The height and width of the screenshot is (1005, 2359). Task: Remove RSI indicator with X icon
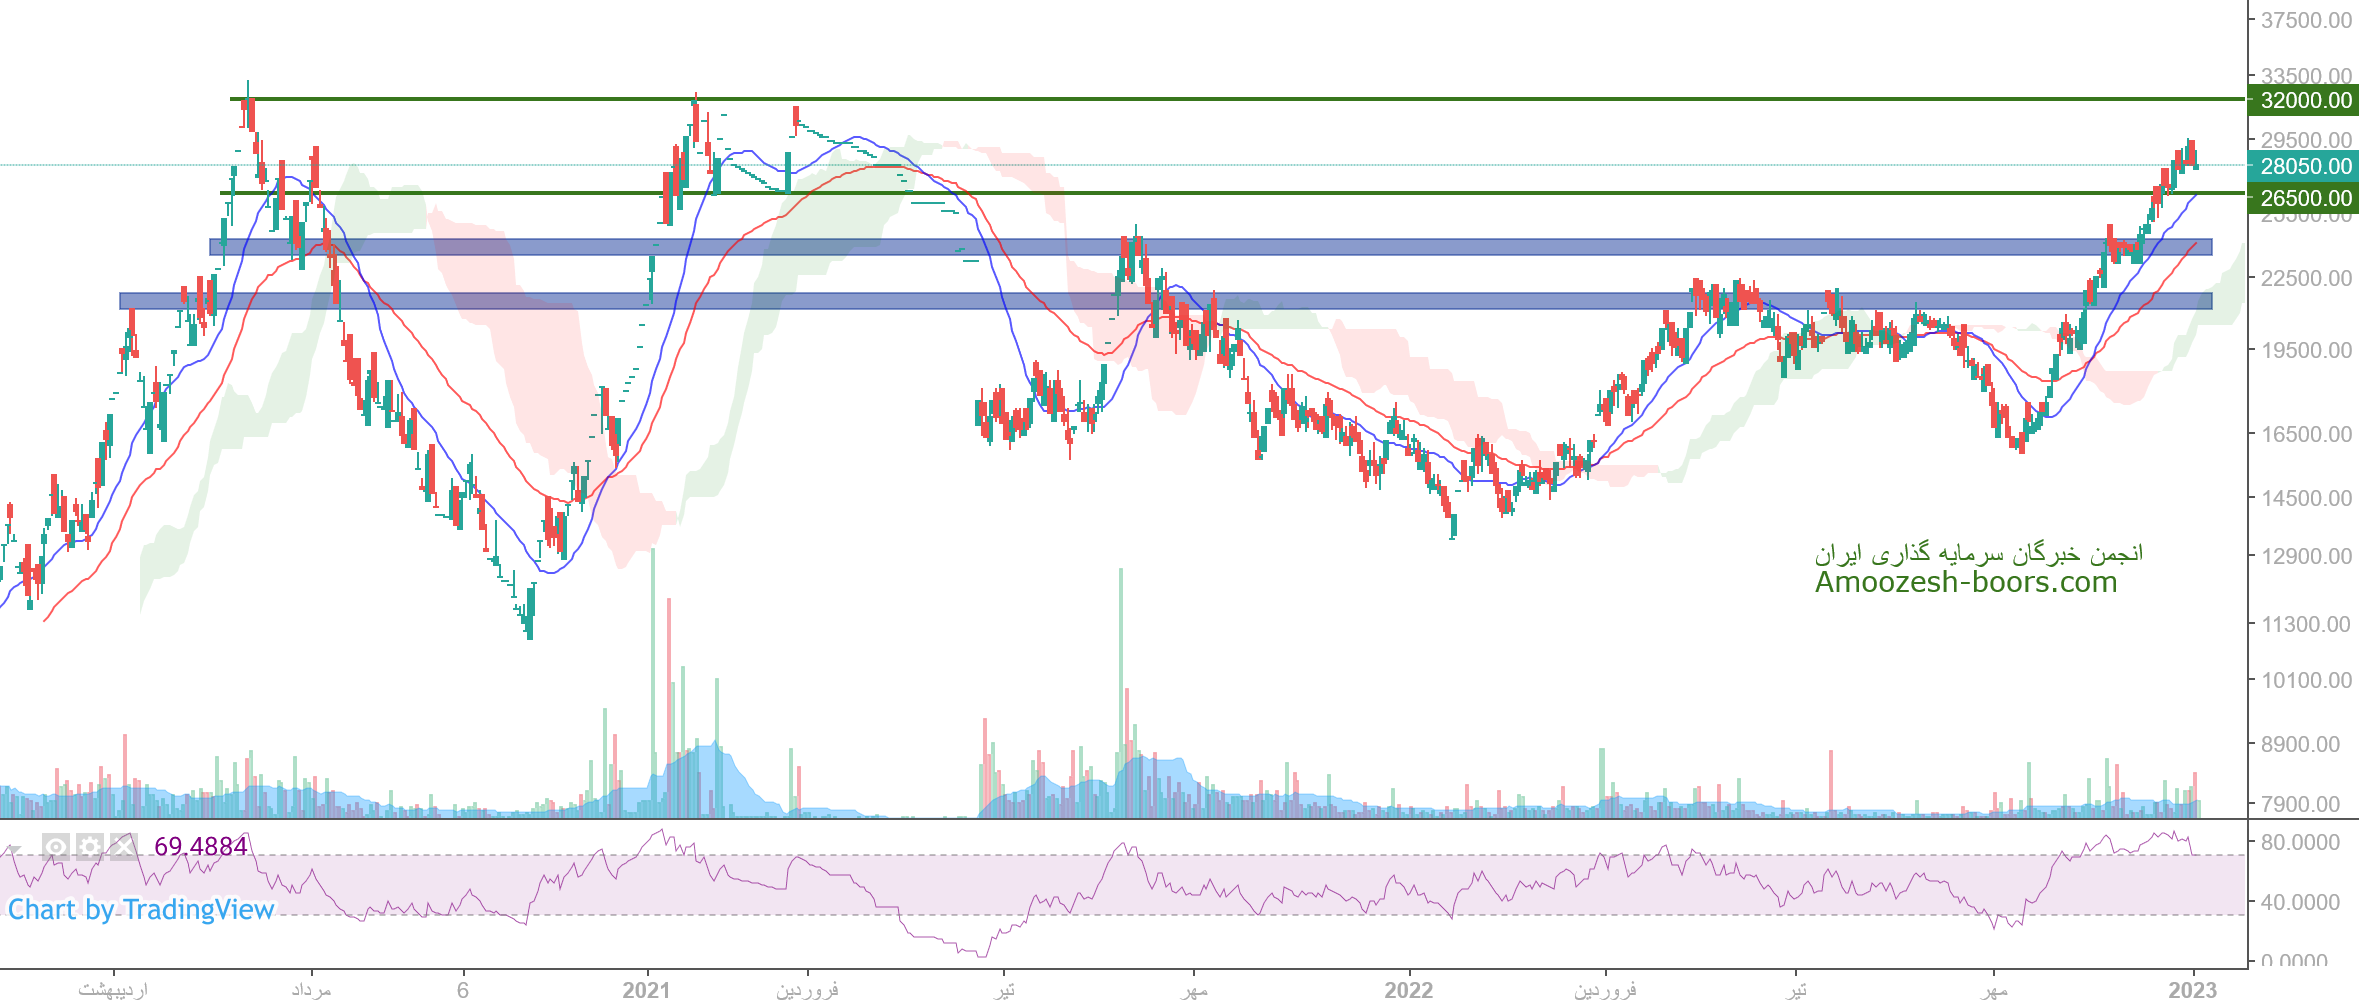[123, 847]
